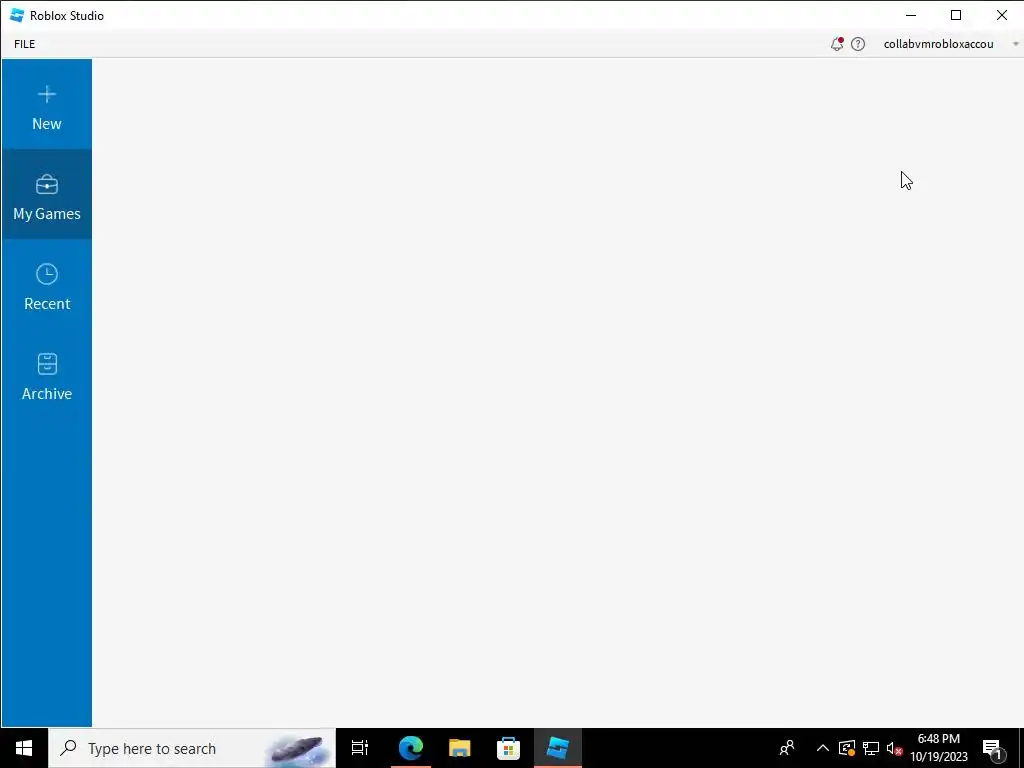Open the clock showing 6:48 PM
The width and height of the screenshot is (1024, 768).
tap(938, 748)
